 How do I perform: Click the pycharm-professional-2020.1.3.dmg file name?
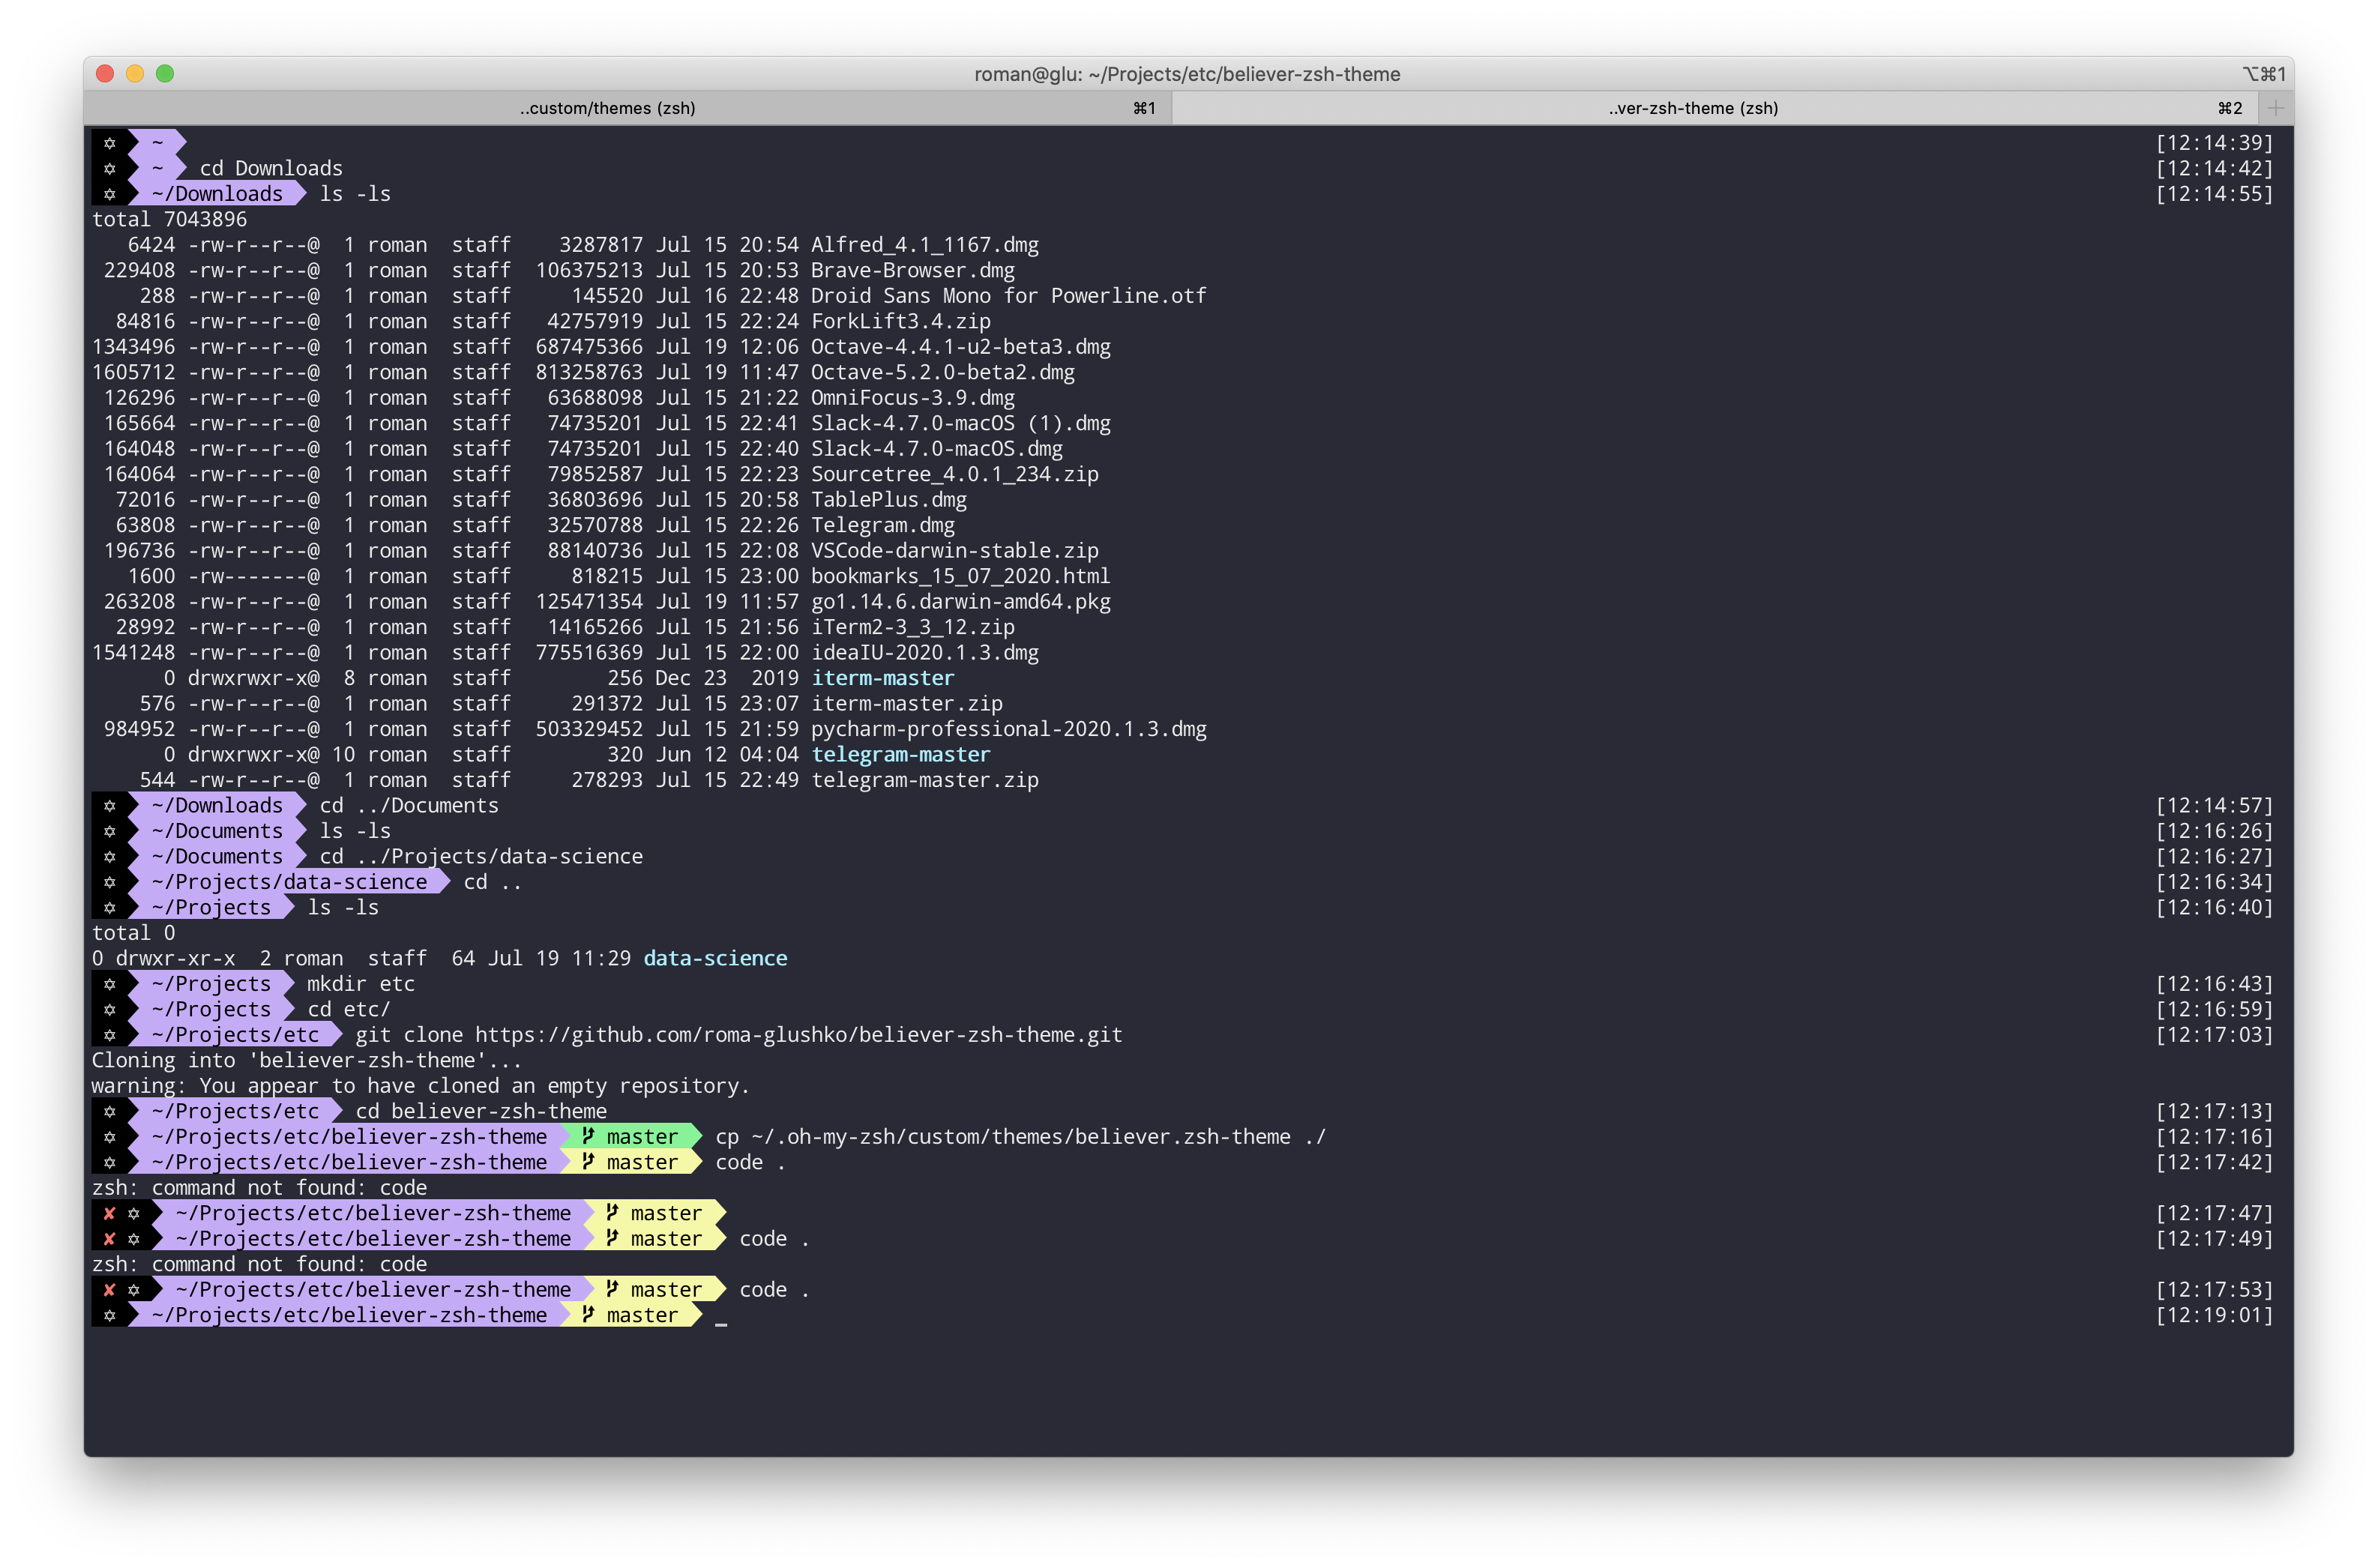pos(1008,729)
